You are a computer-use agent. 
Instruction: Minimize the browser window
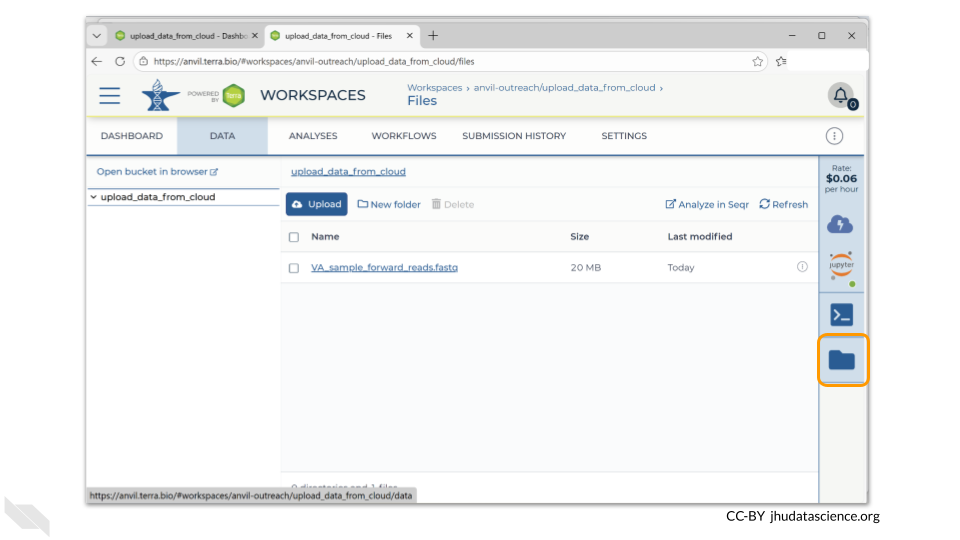point(792,36)
